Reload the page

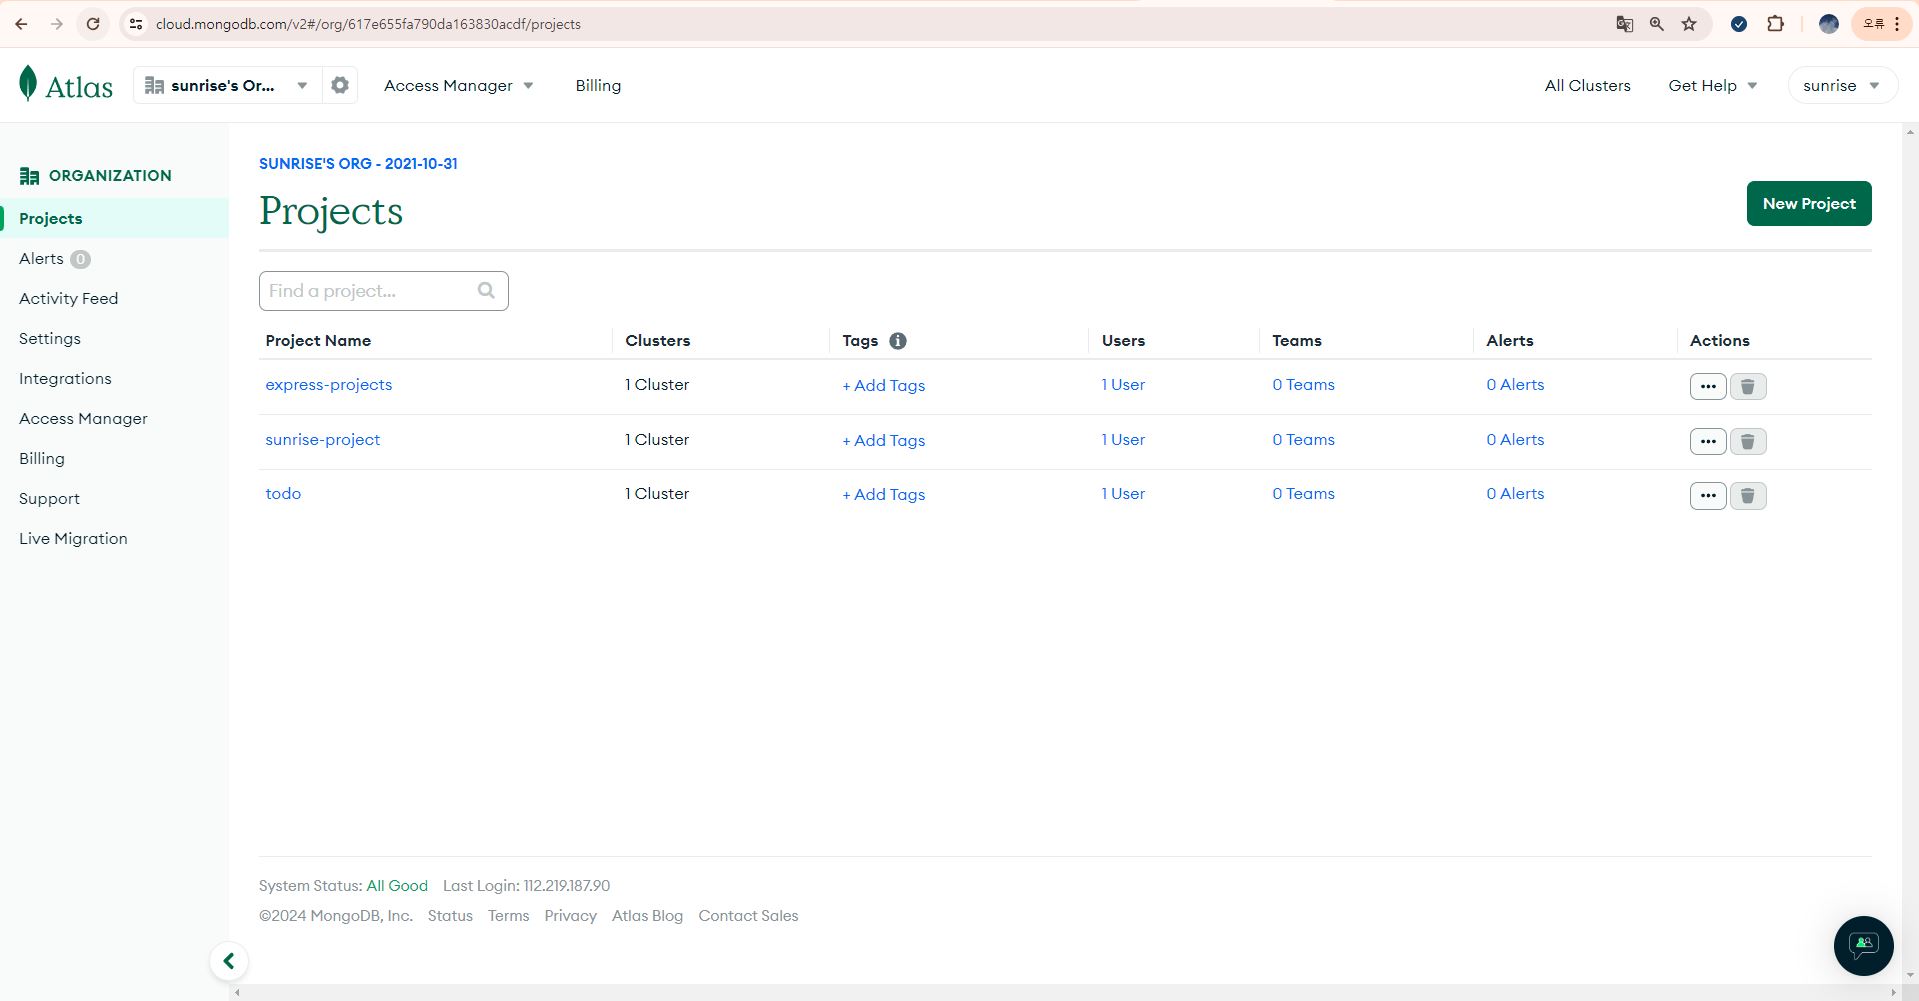click(93, 24)
